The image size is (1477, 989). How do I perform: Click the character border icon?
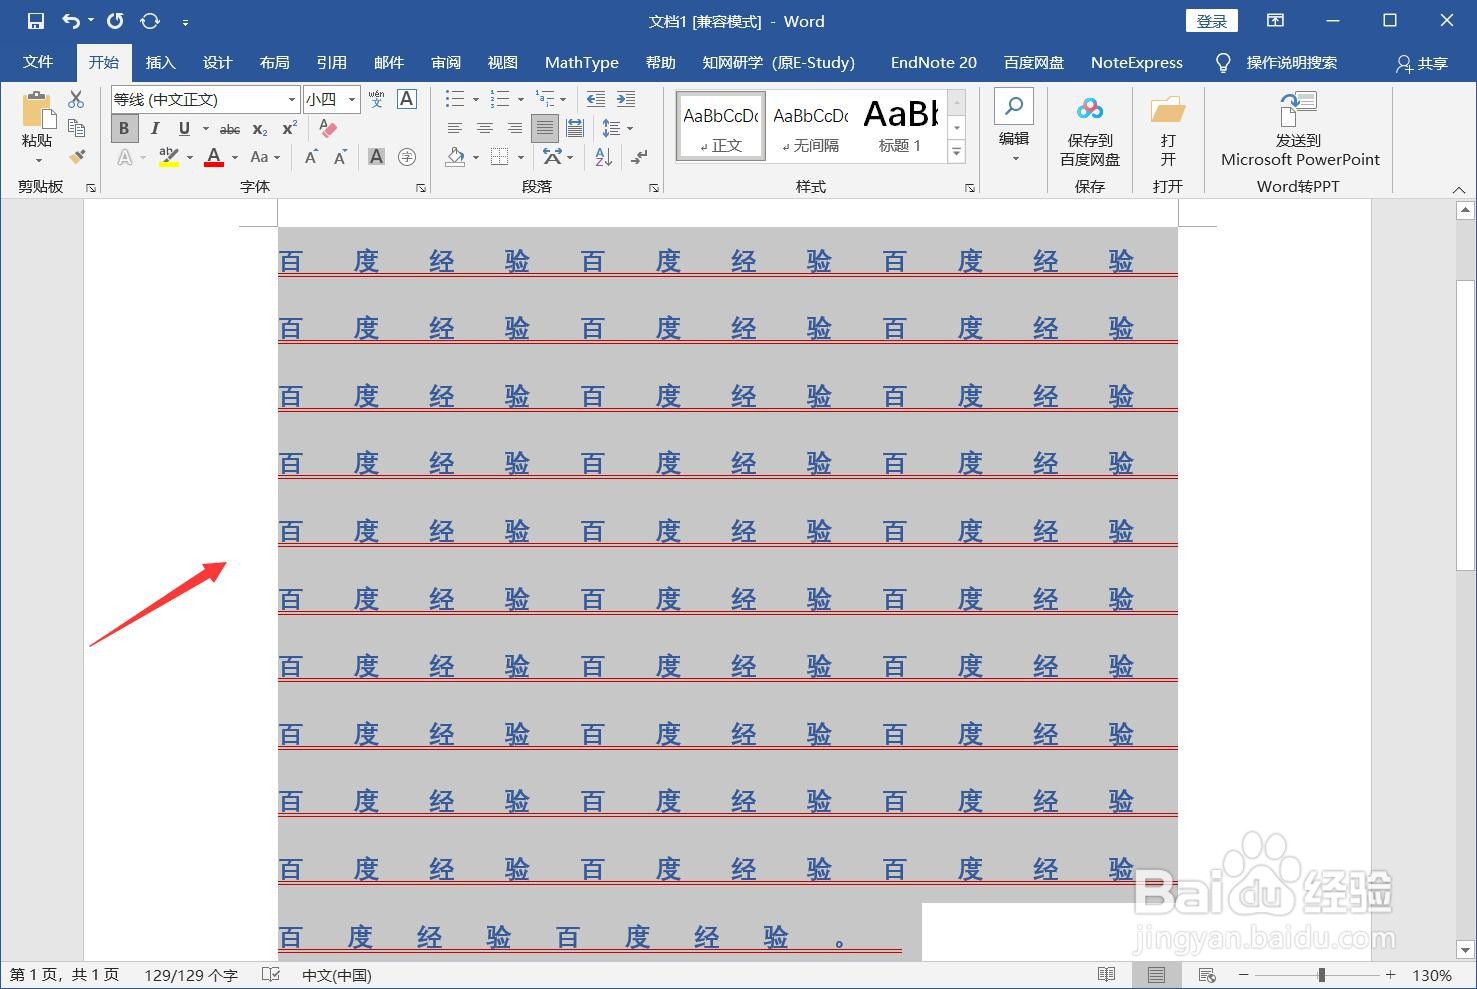[407, 99]
